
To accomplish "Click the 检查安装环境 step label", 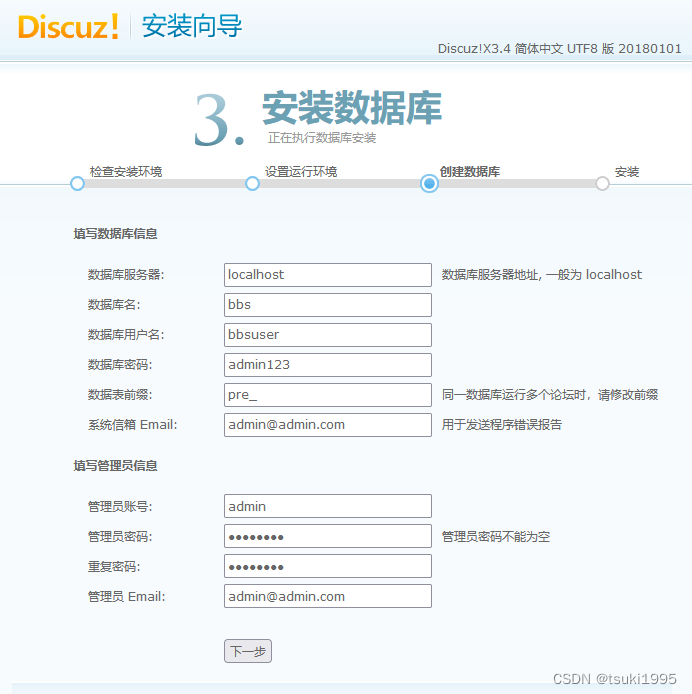I will (126, 171).
